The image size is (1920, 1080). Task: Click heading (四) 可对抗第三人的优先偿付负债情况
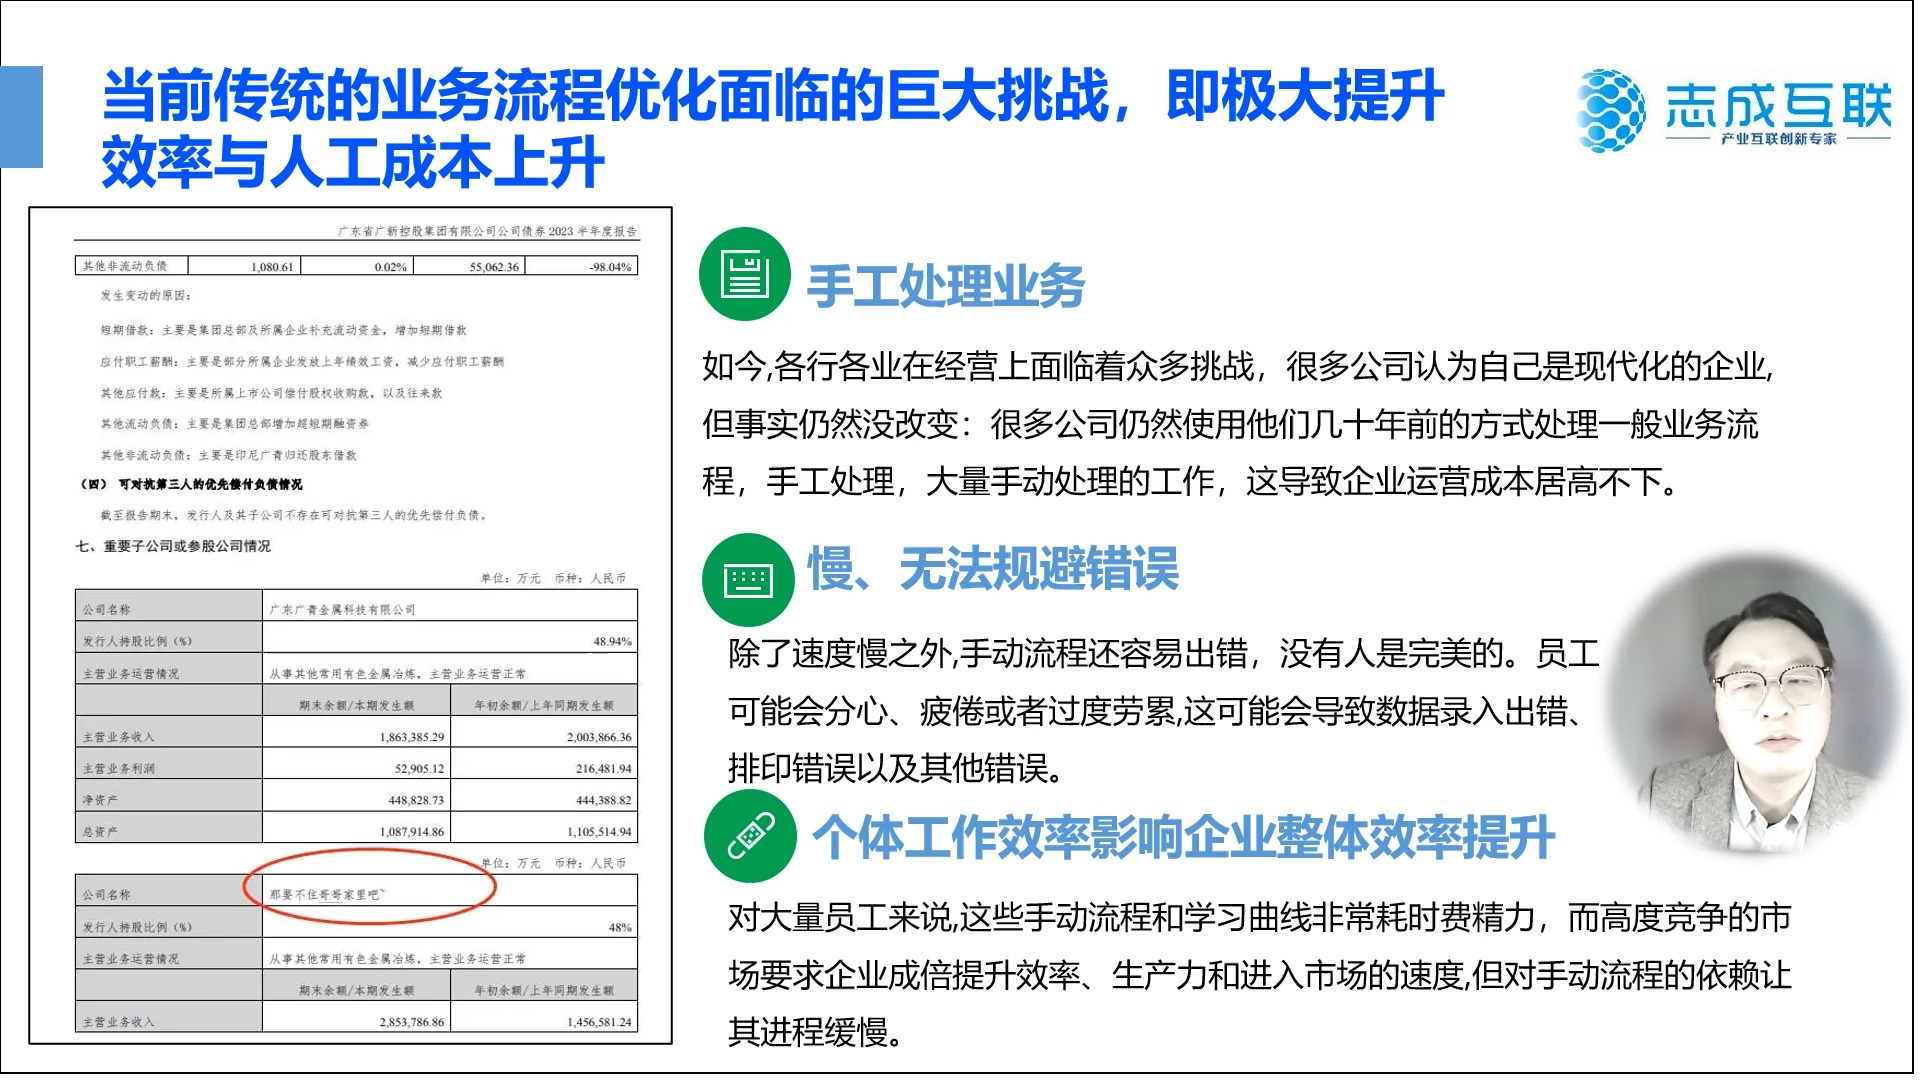click(x=192, y=484)
